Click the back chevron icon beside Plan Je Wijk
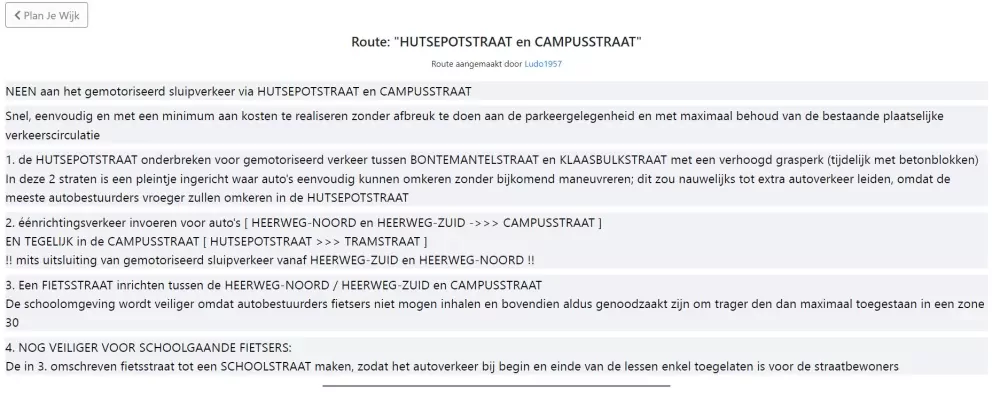 coord(17,15)
